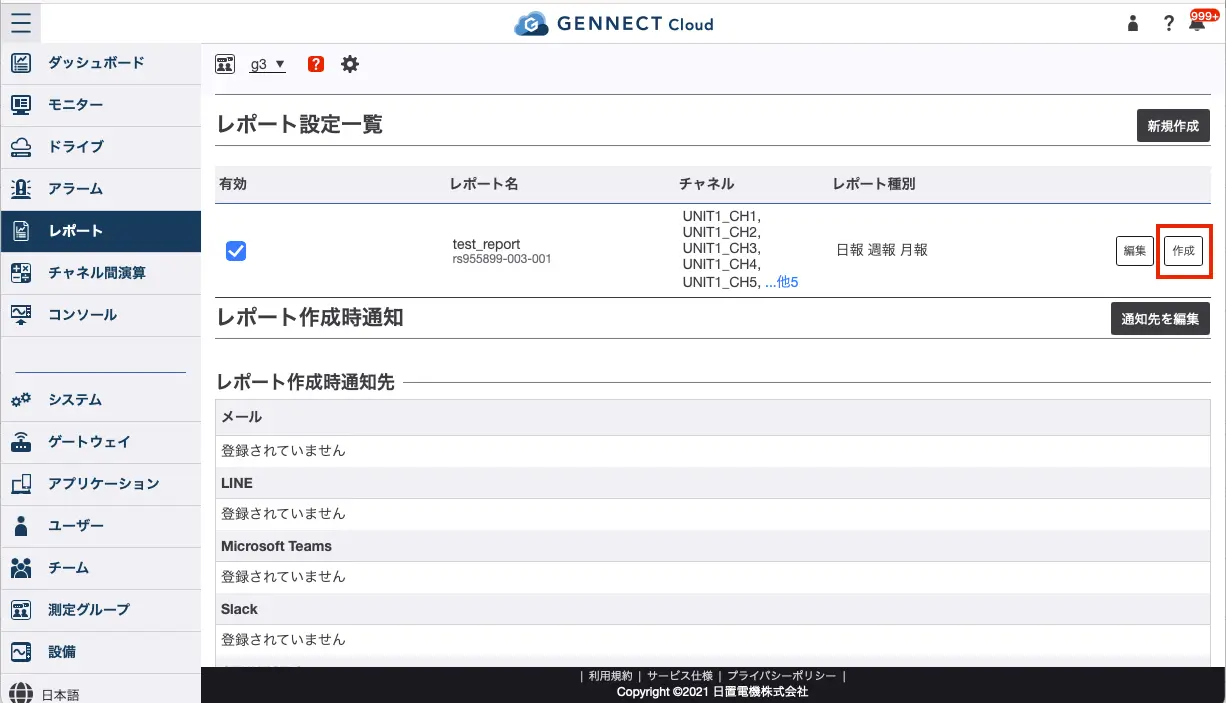Click the globe language icon
This screenshot has height=703, width=1226.
click(21, 693)
